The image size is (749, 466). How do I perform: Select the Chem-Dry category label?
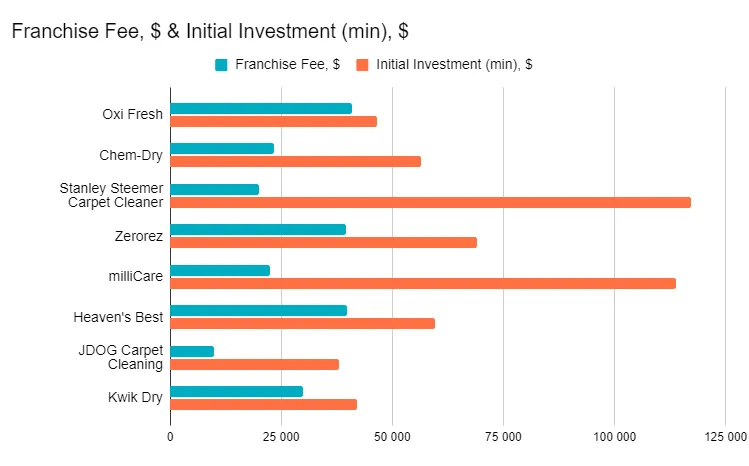click(131, 155)
